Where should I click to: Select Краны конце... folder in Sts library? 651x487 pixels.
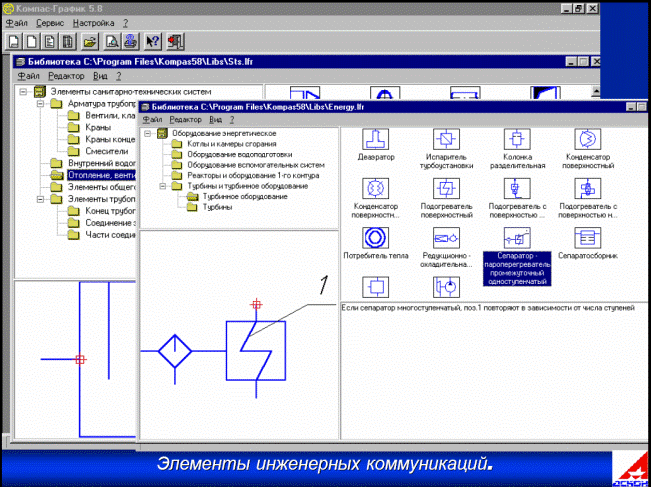click(110, 139)
